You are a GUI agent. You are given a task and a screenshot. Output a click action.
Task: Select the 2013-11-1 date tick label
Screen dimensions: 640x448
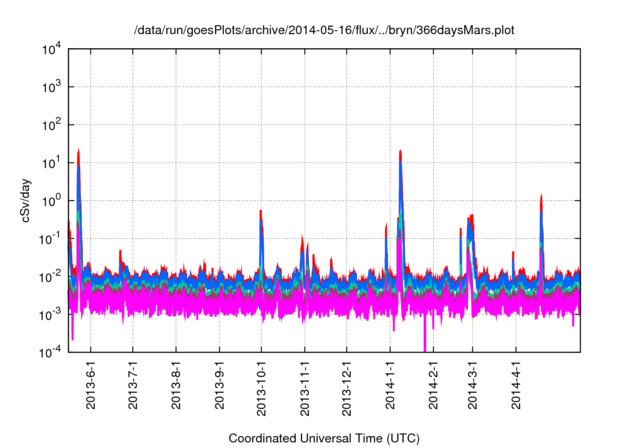click(x=304, y=387)
